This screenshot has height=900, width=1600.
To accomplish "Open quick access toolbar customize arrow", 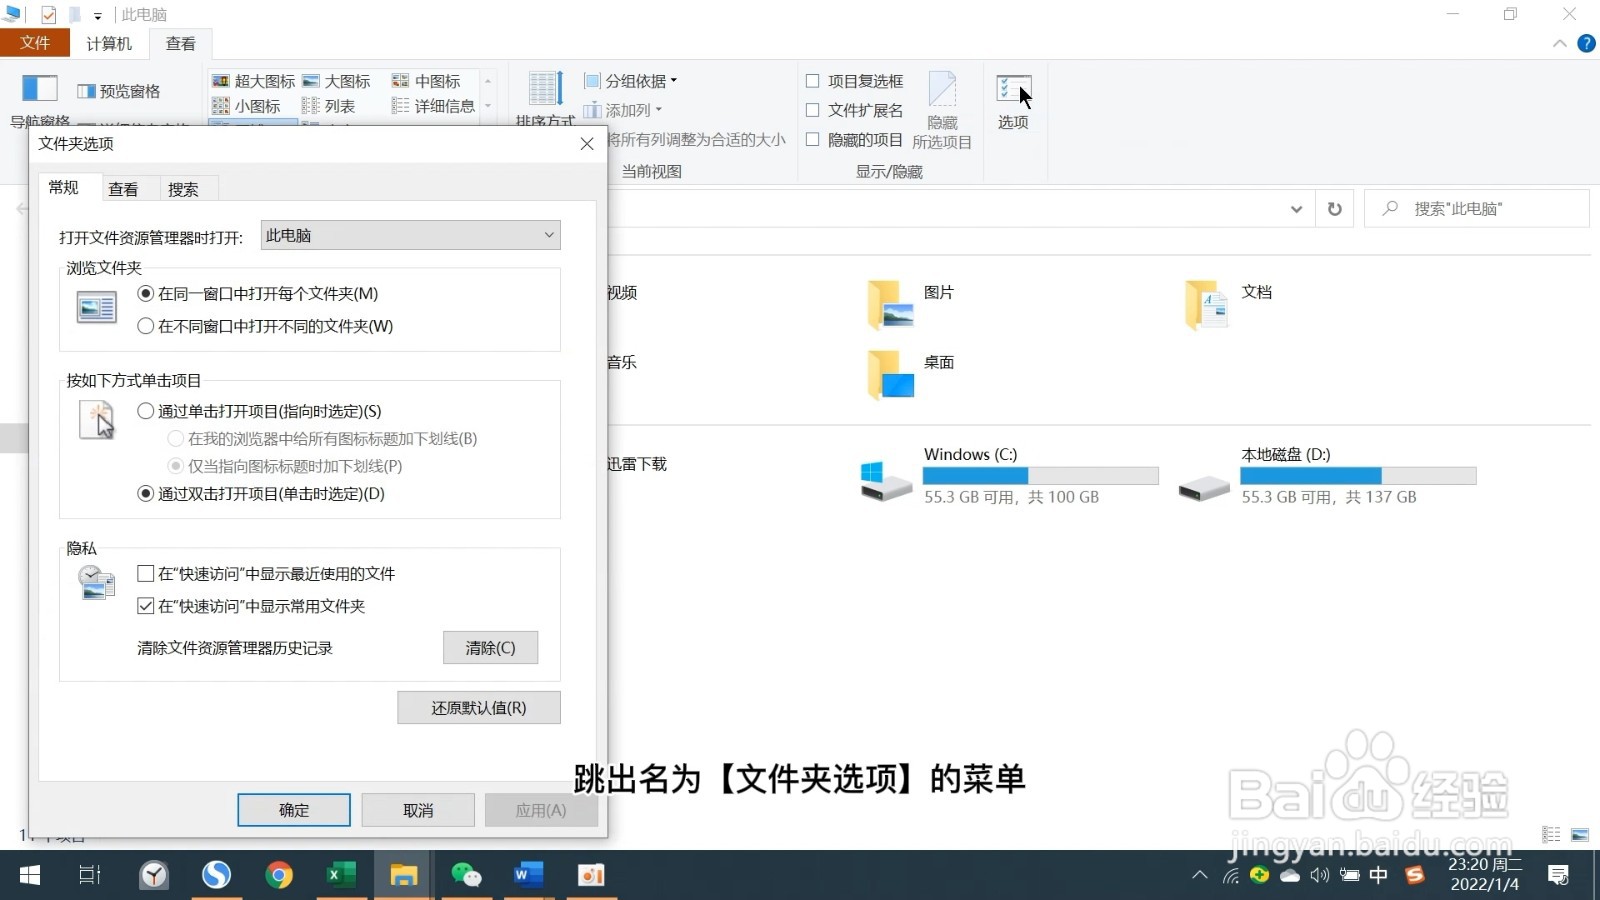I will point(98,15).
